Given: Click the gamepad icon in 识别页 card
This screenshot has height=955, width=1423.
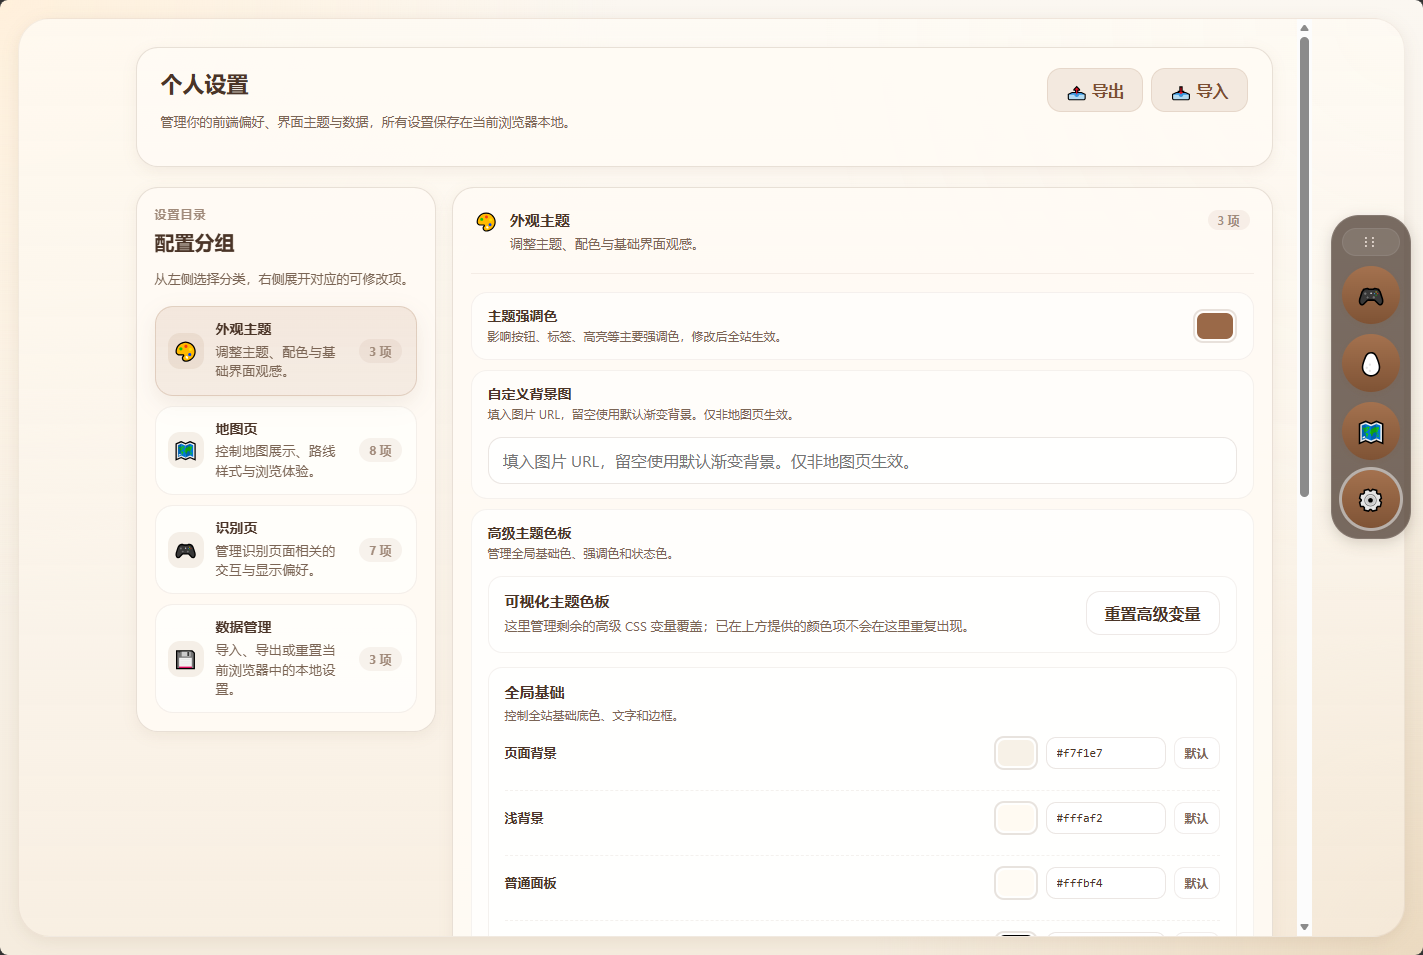Looking at the screenshot, I should click(186, 550).
